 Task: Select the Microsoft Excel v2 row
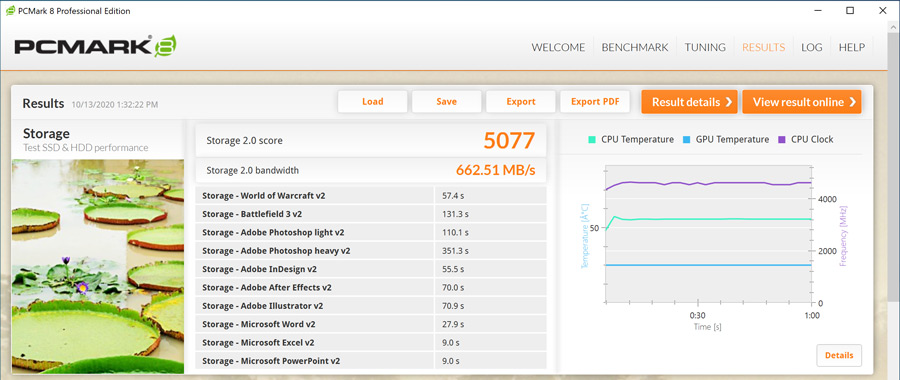371,343
